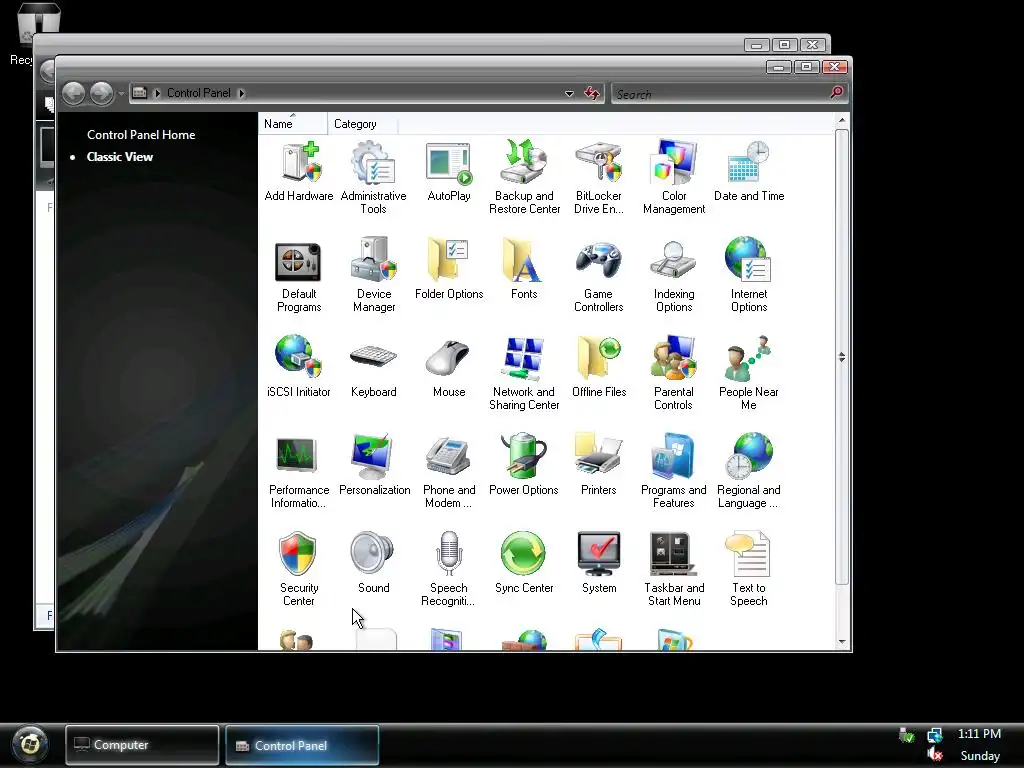Image resolution: width=1024 pixels, height=768 pixels.
Task: Open Security Center
Action: (x=299, y=569)
